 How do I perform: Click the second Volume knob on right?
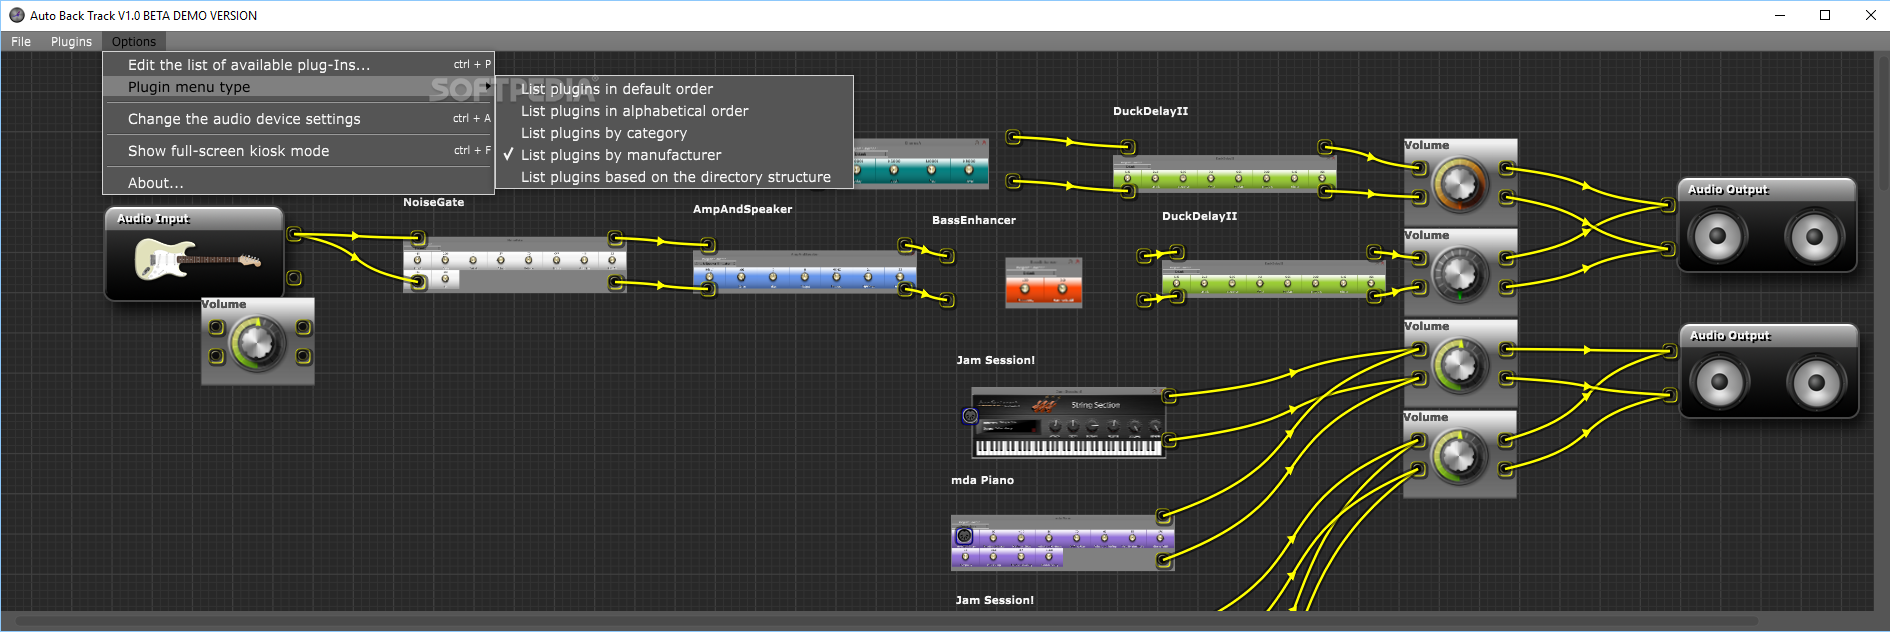click(1460, 274)
